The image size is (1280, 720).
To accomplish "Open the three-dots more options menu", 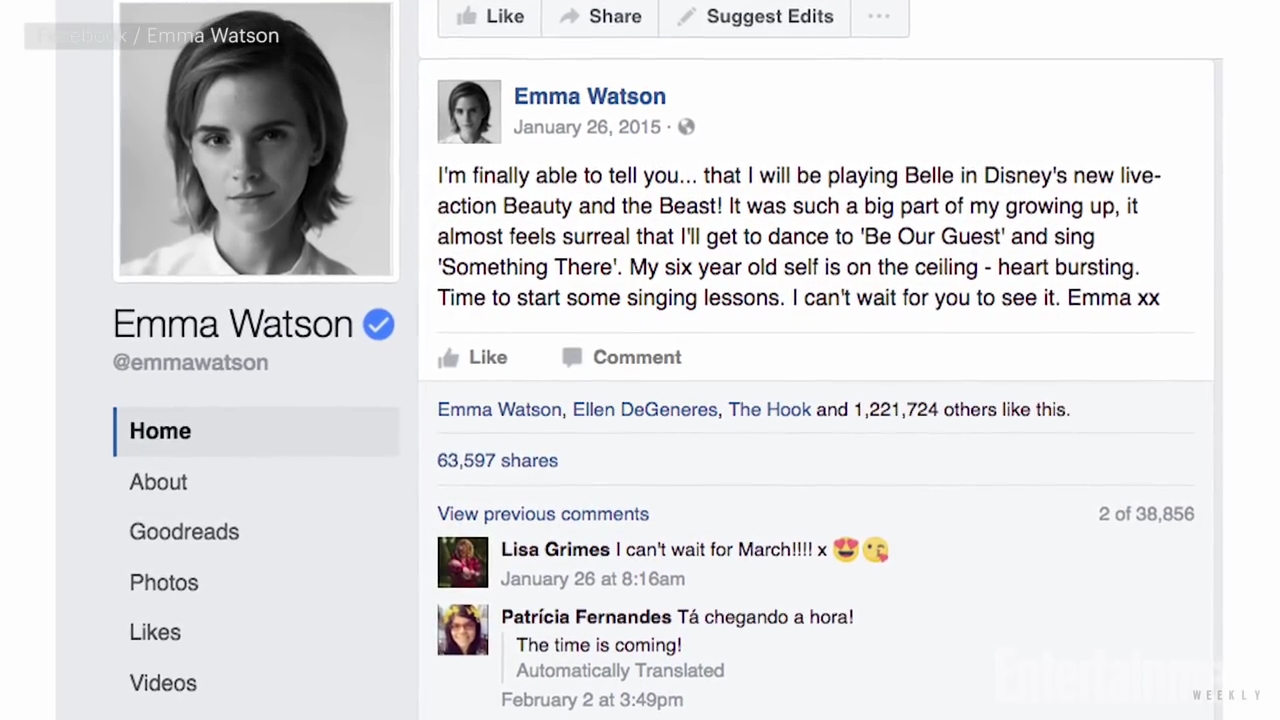I will [879, 16].
